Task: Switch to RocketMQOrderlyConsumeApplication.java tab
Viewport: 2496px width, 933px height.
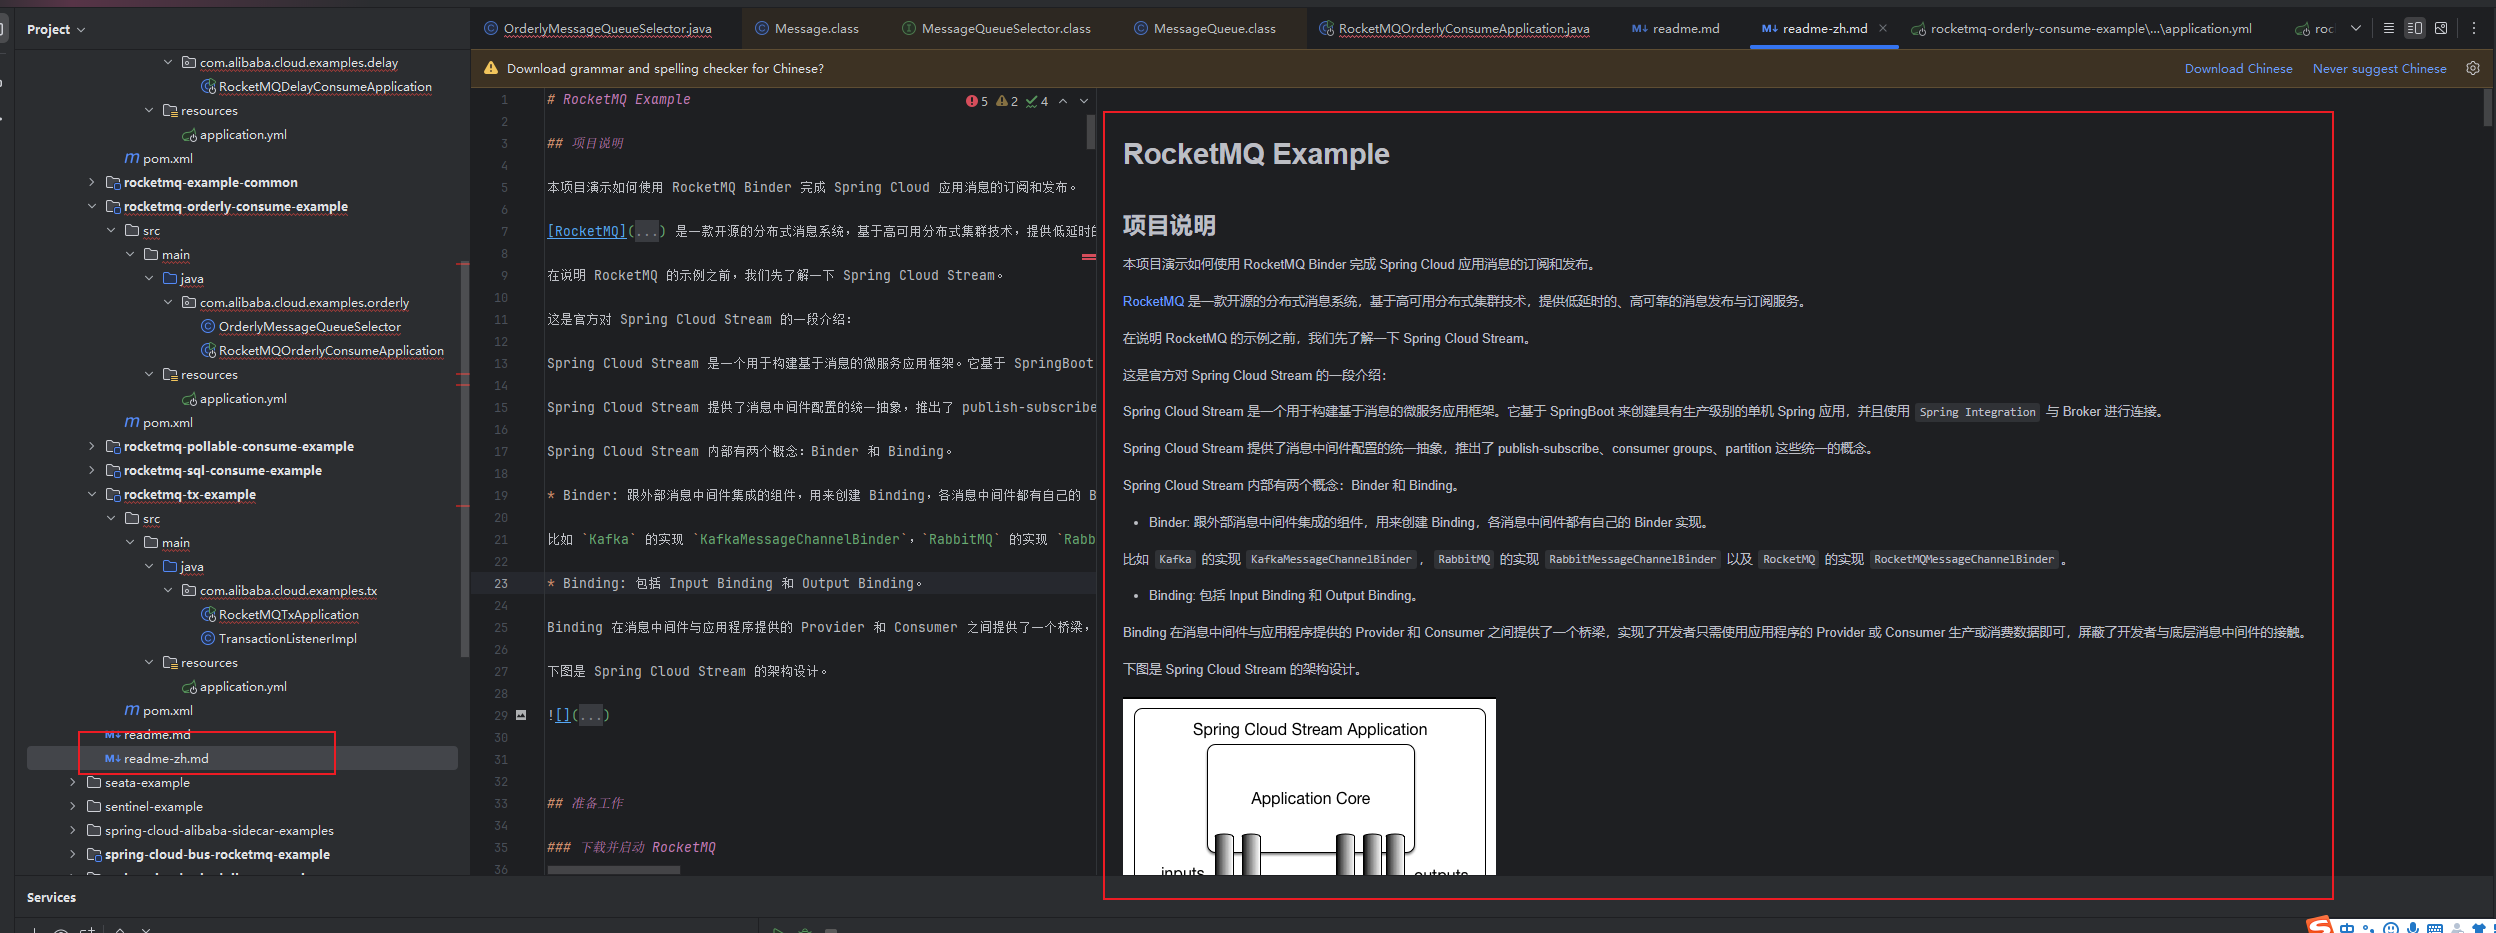Action: 1454,28
